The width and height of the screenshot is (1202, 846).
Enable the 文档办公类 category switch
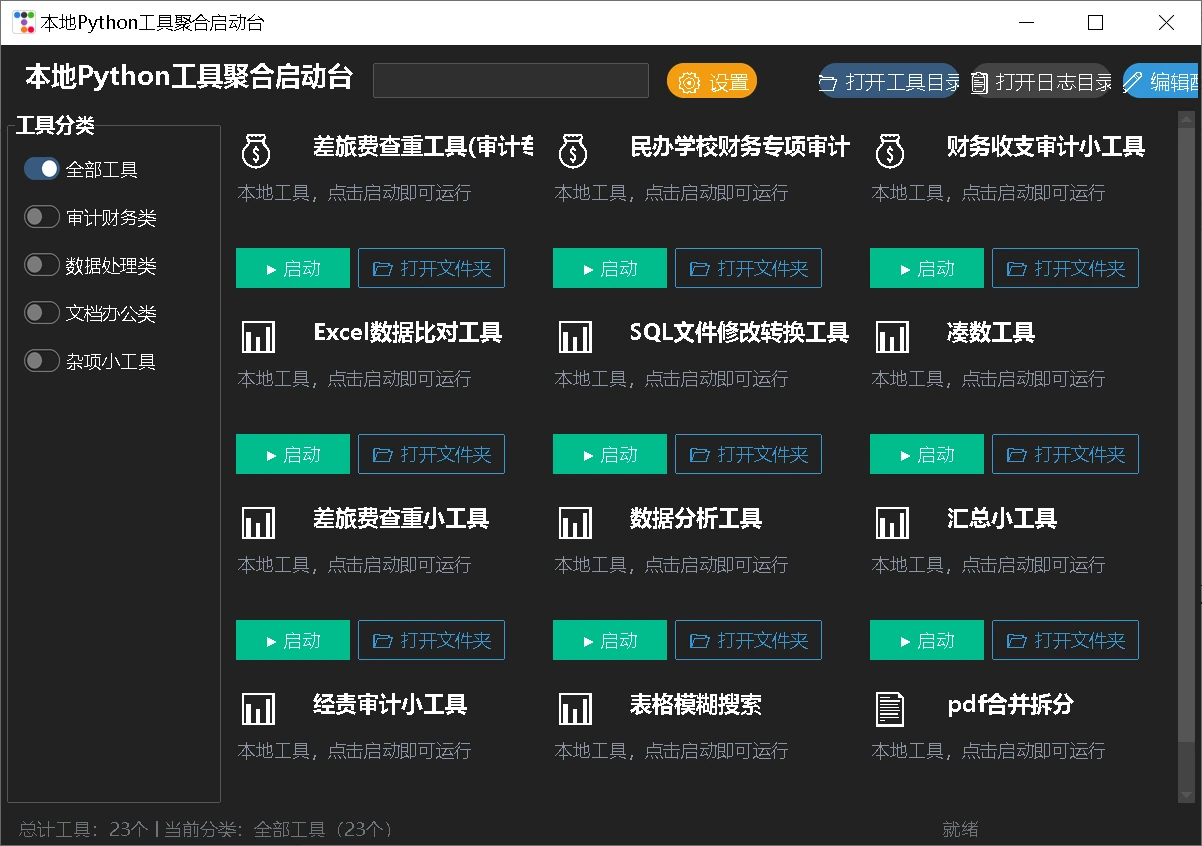tap(42, 313)
